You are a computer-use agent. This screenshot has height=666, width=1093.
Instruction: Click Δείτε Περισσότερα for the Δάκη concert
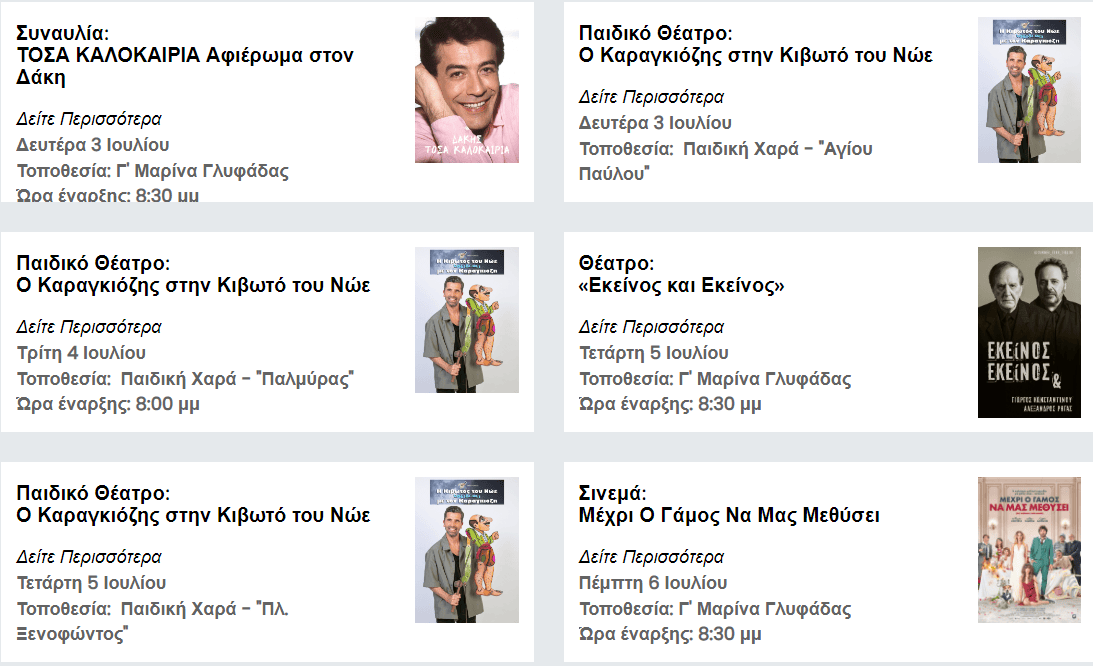(x=89, y=119)
